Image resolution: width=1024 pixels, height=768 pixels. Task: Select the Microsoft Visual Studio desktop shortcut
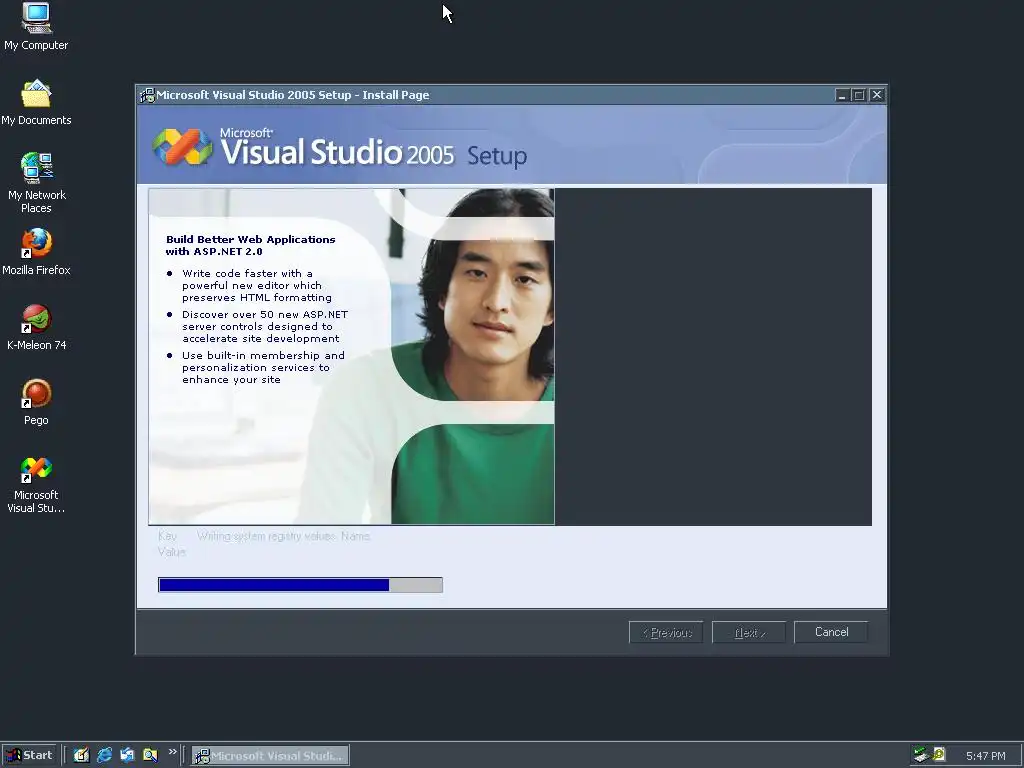(36, 485)
